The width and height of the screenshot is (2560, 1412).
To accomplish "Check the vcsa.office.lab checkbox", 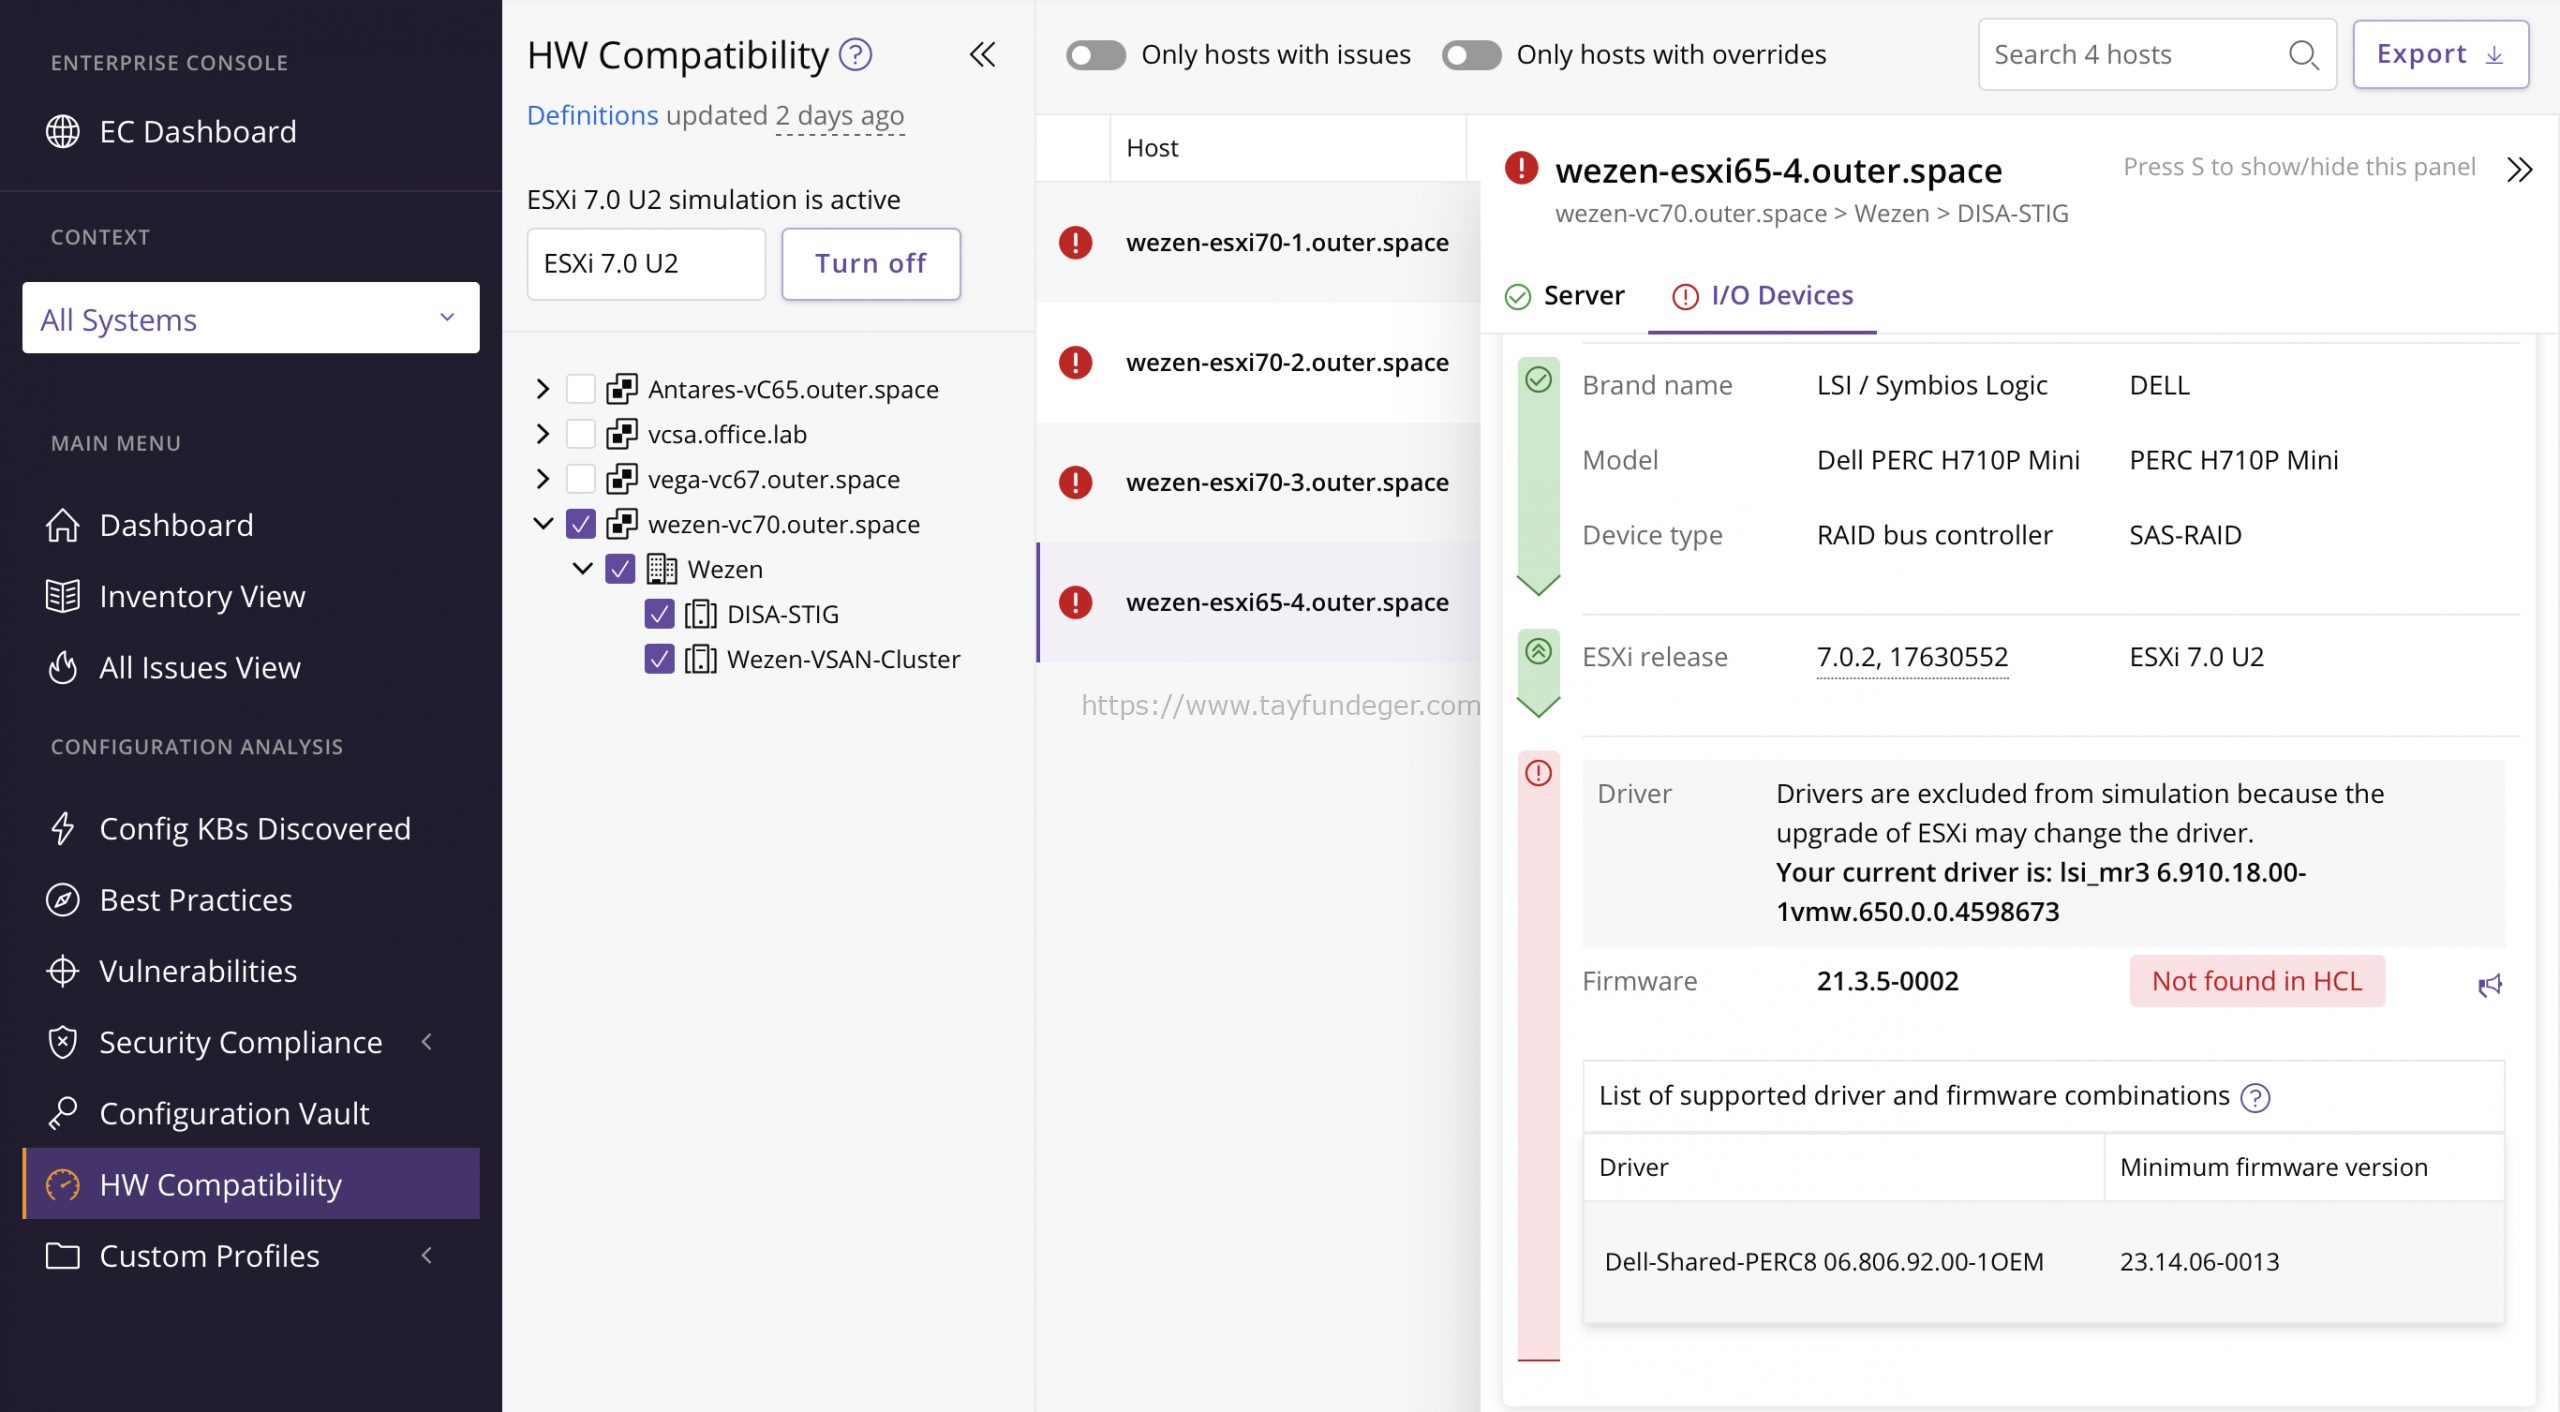I will tap(580, 434).
